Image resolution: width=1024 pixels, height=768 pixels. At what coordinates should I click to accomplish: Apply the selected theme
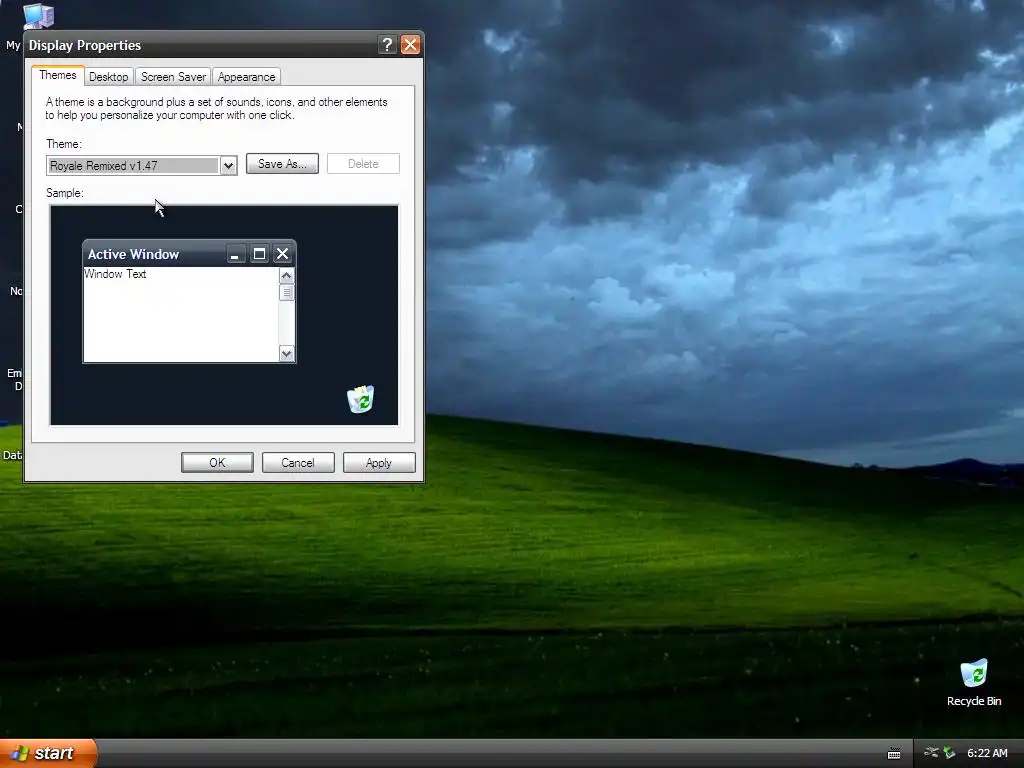[379, 463]
